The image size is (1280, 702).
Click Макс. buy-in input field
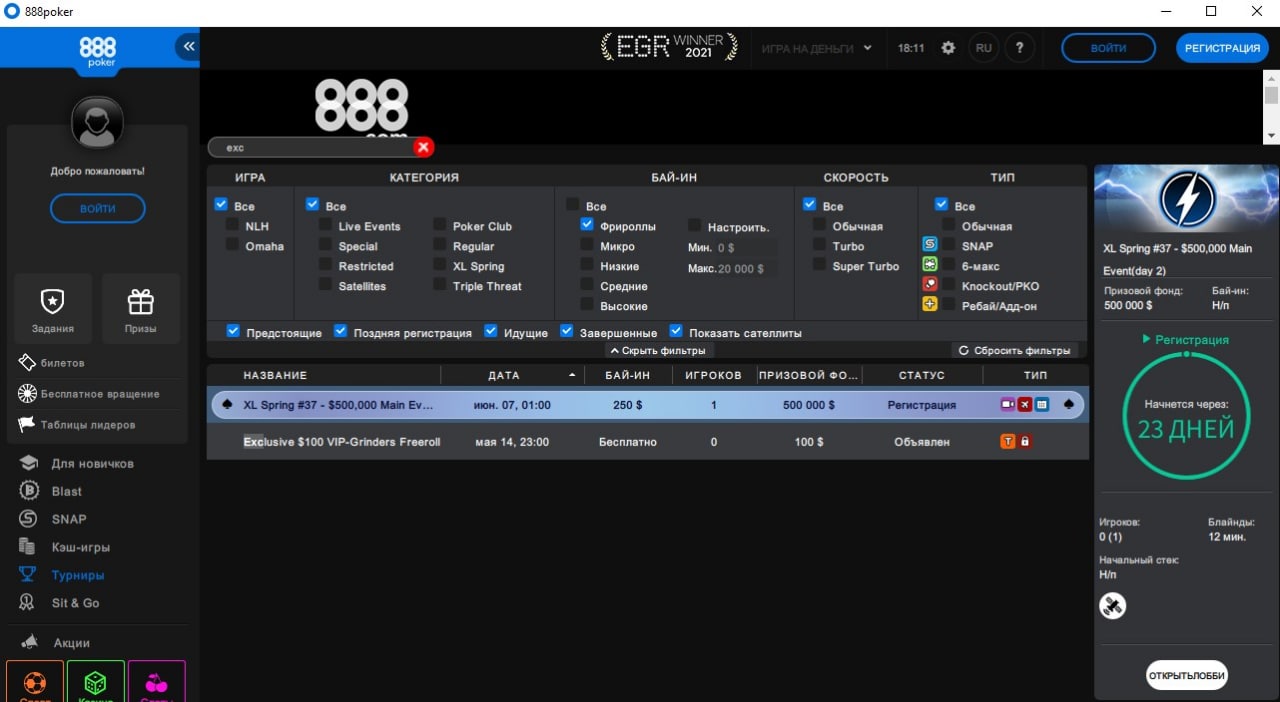pyautogui.click(x=746, y=268)
